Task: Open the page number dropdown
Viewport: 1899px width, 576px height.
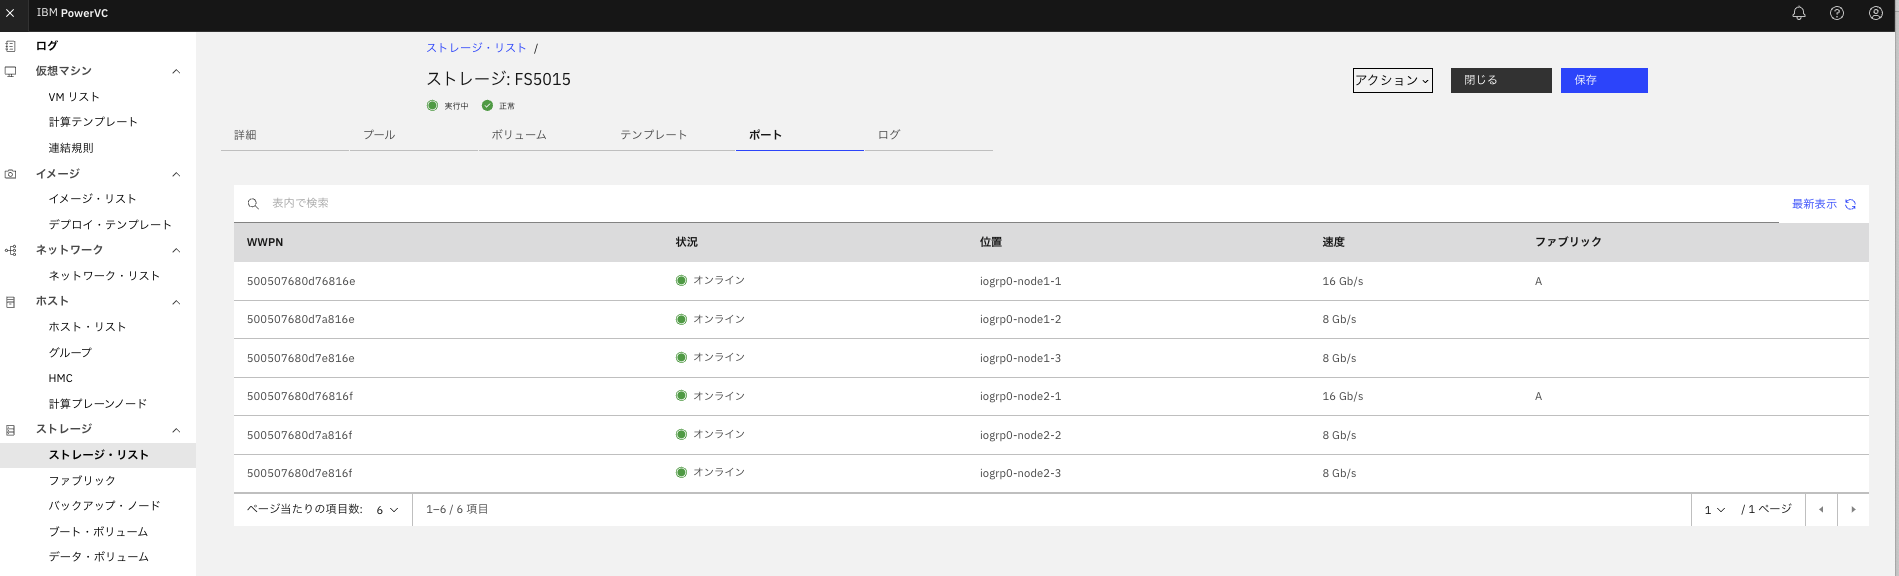Action: tap(1714, 510)
